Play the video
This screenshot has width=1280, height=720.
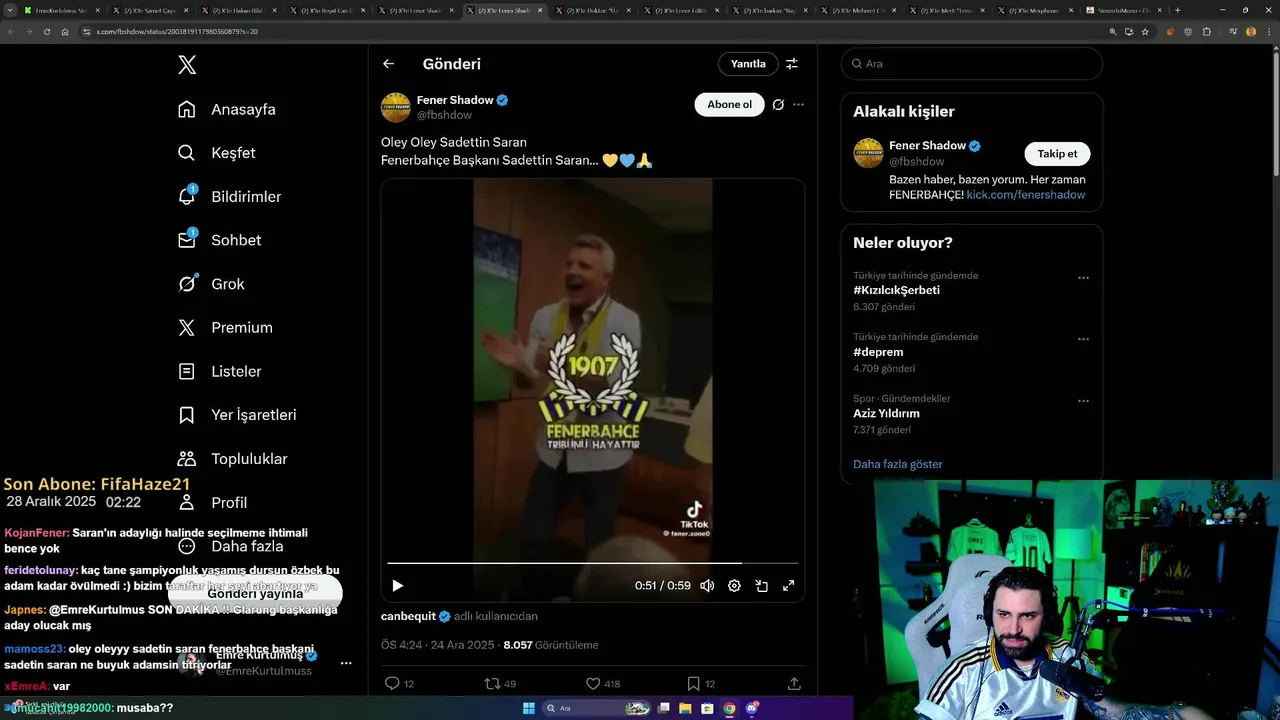pos(397,586)
